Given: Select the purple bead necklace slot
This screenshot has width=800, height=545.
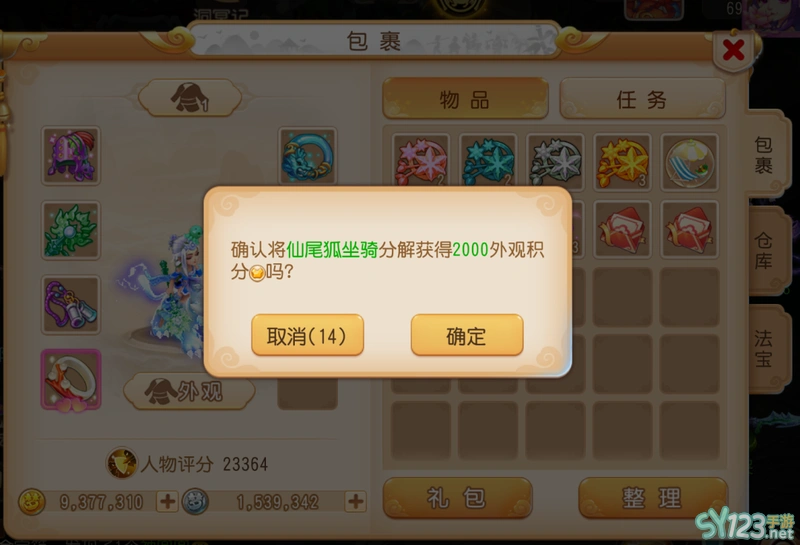Looking at the screenshot, I should (x=71, y=305).
